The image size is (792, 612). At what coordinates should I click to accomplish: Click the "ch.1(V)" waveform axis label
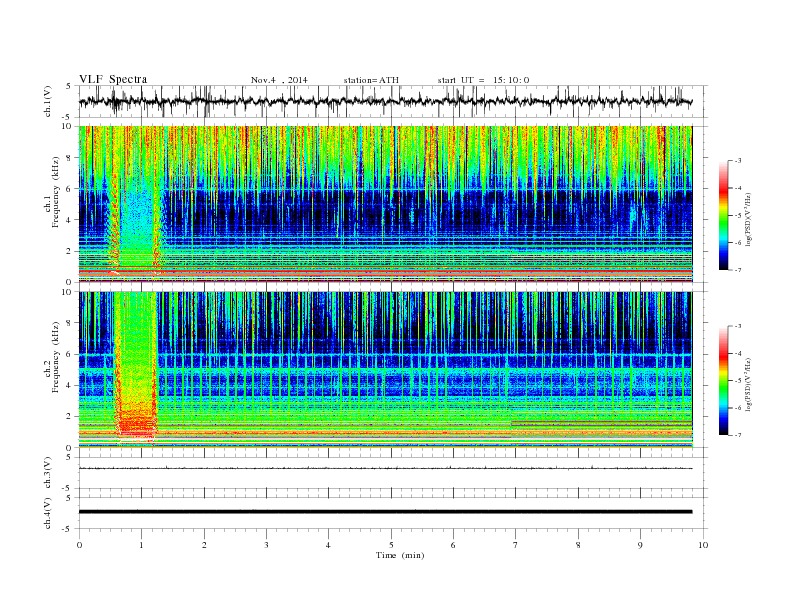pyautogui.click(x=48, y=101)
